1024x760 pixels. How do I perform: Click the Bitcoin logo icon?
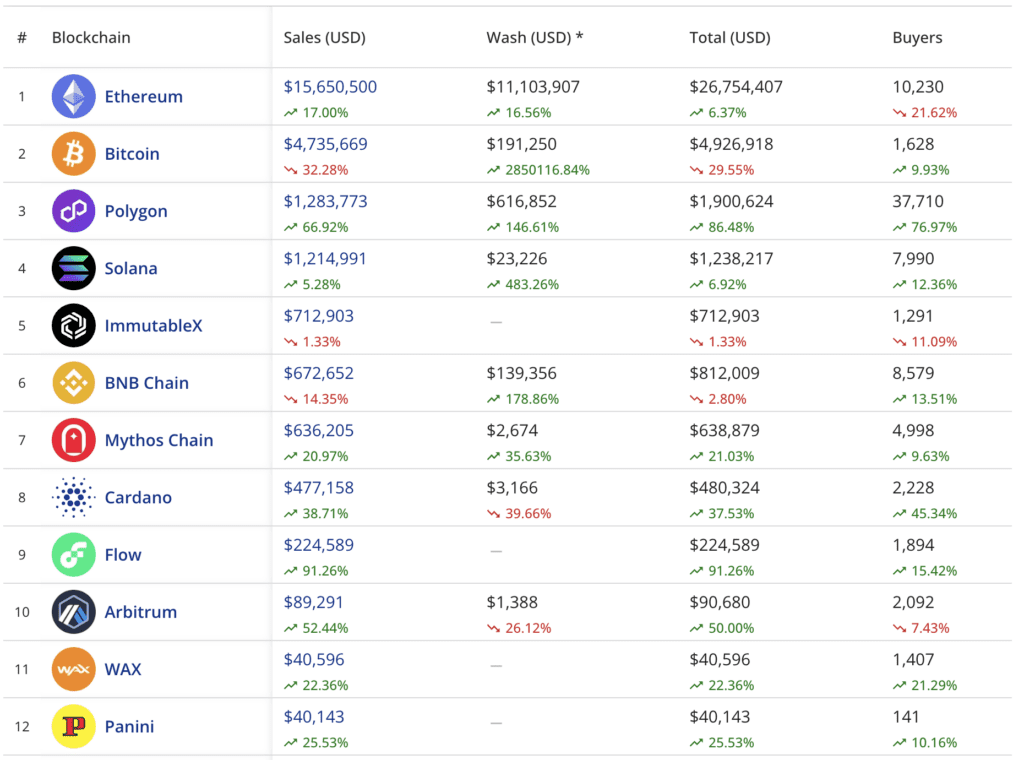coord(73,153)
